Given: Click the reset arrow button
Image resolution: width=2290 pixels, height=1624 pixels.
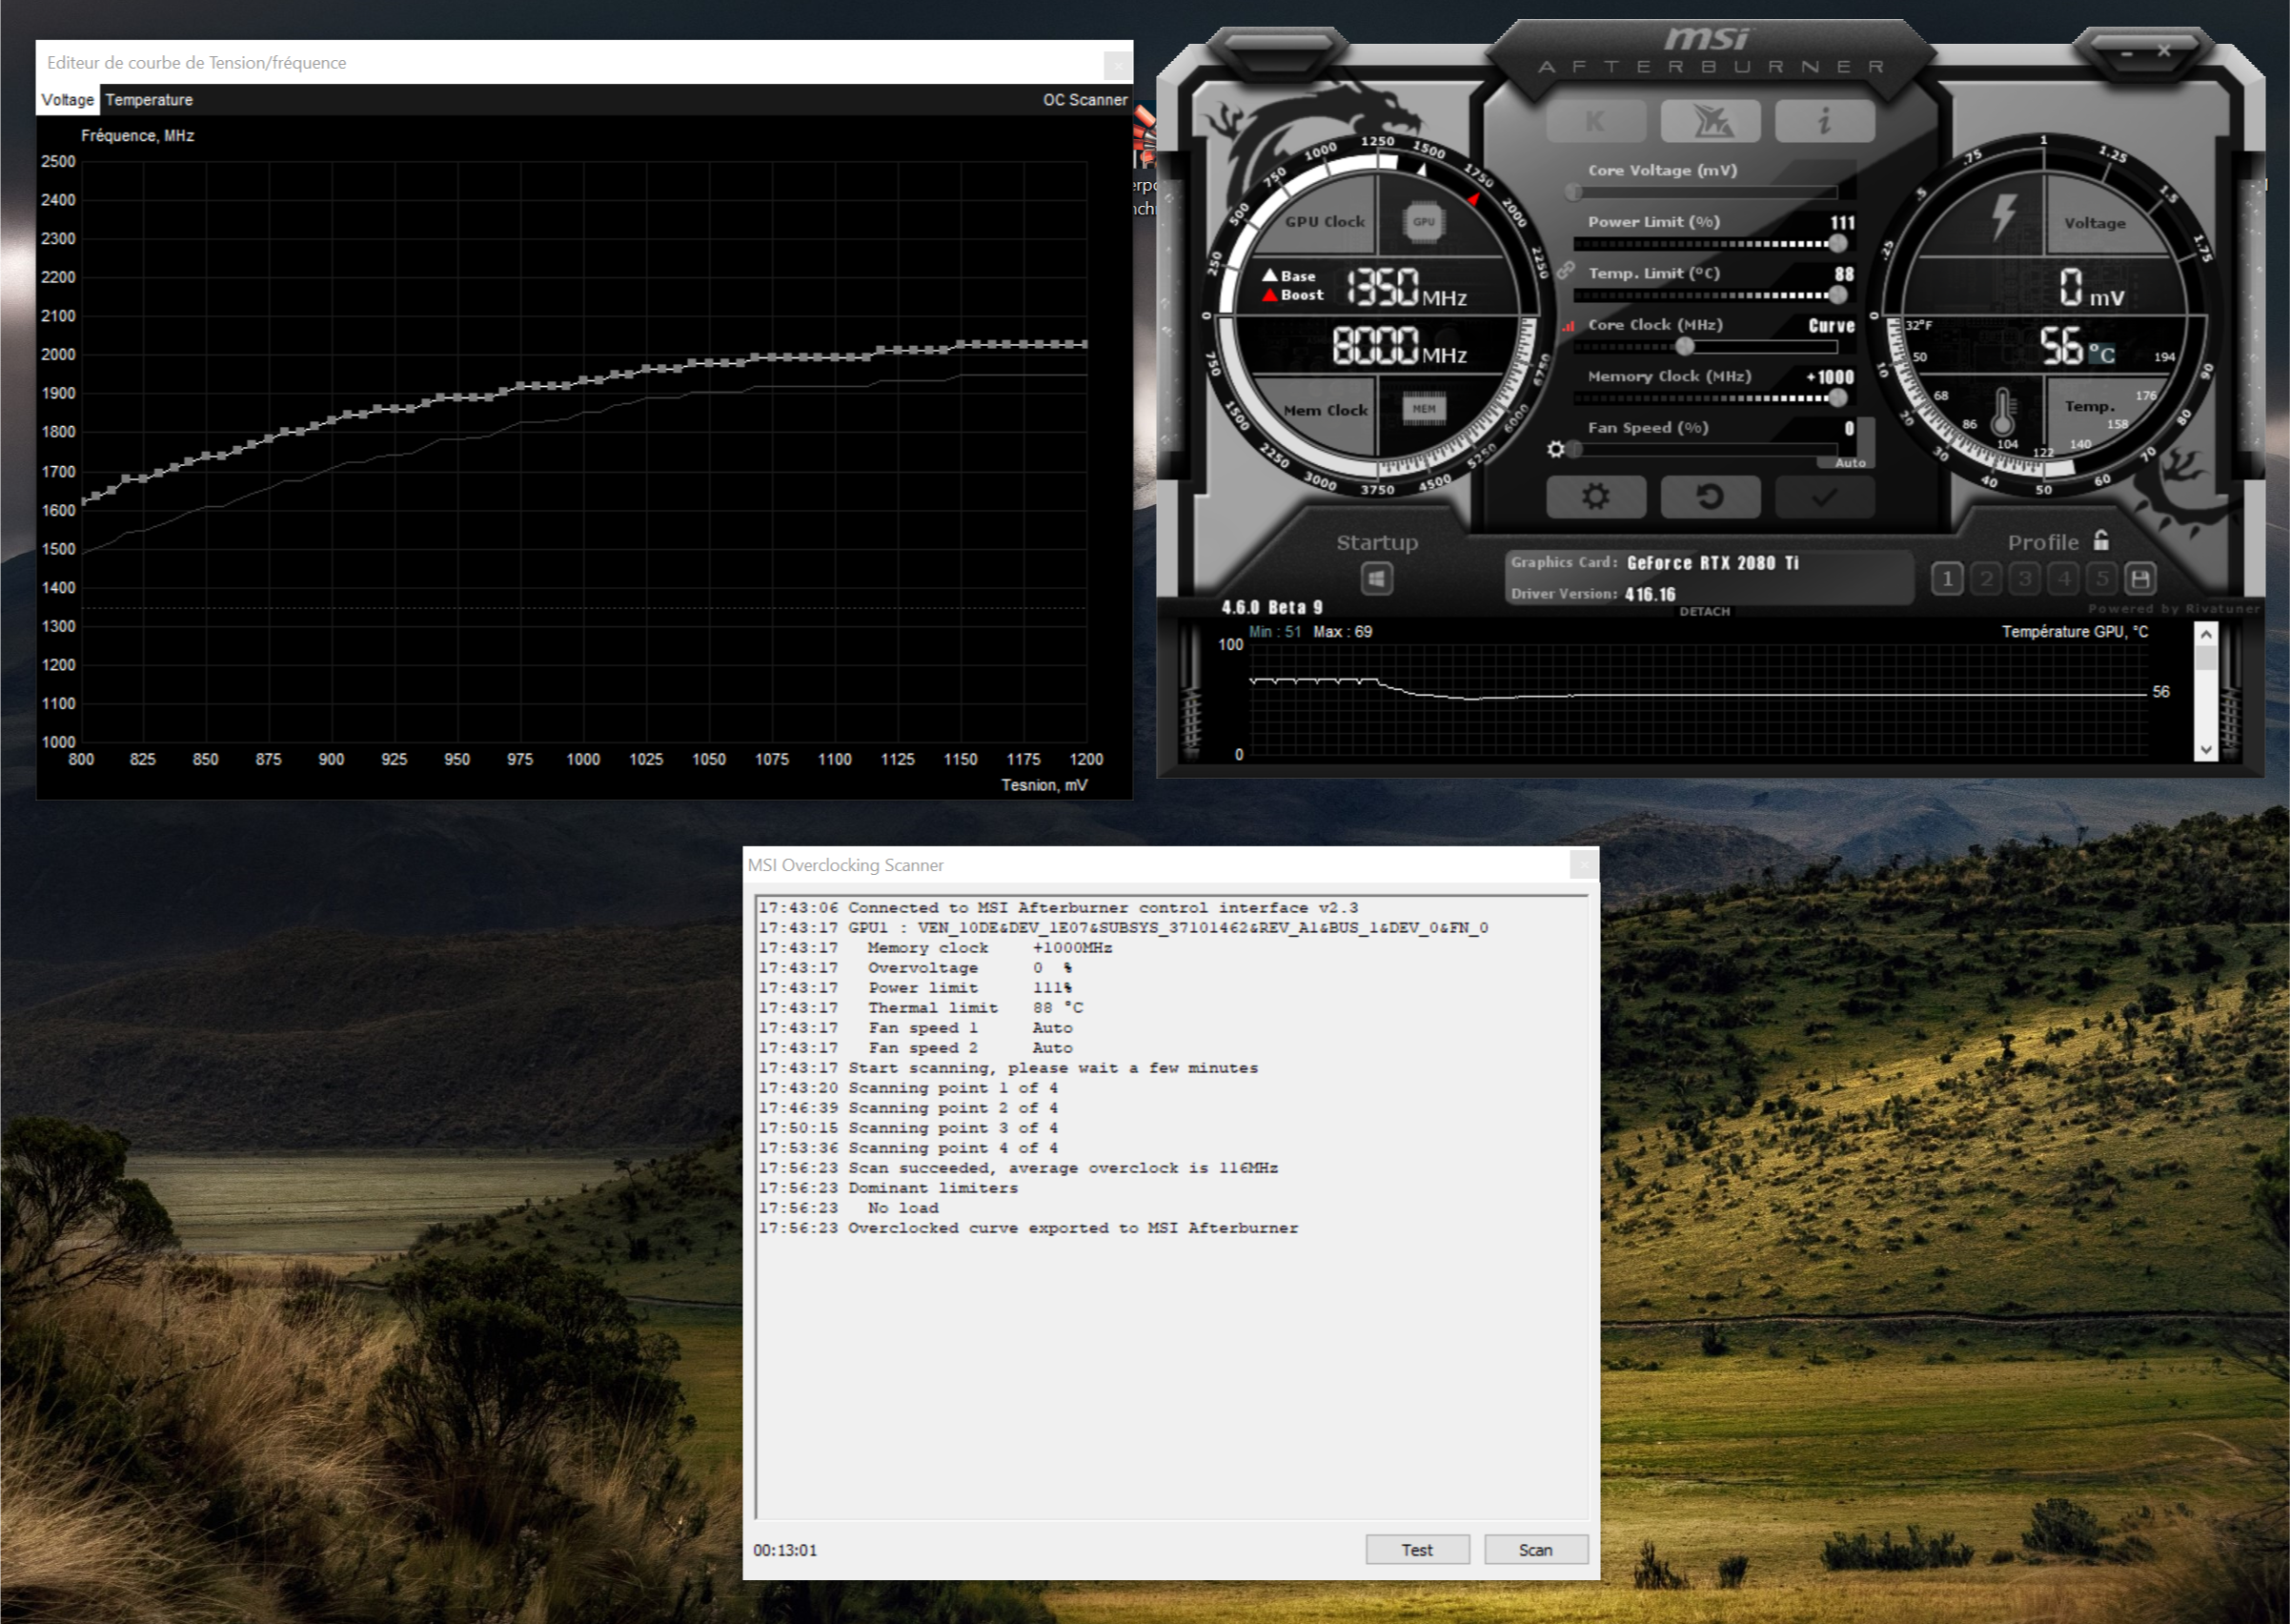Looking at the screenshot, I should (x=1710, y=497).
